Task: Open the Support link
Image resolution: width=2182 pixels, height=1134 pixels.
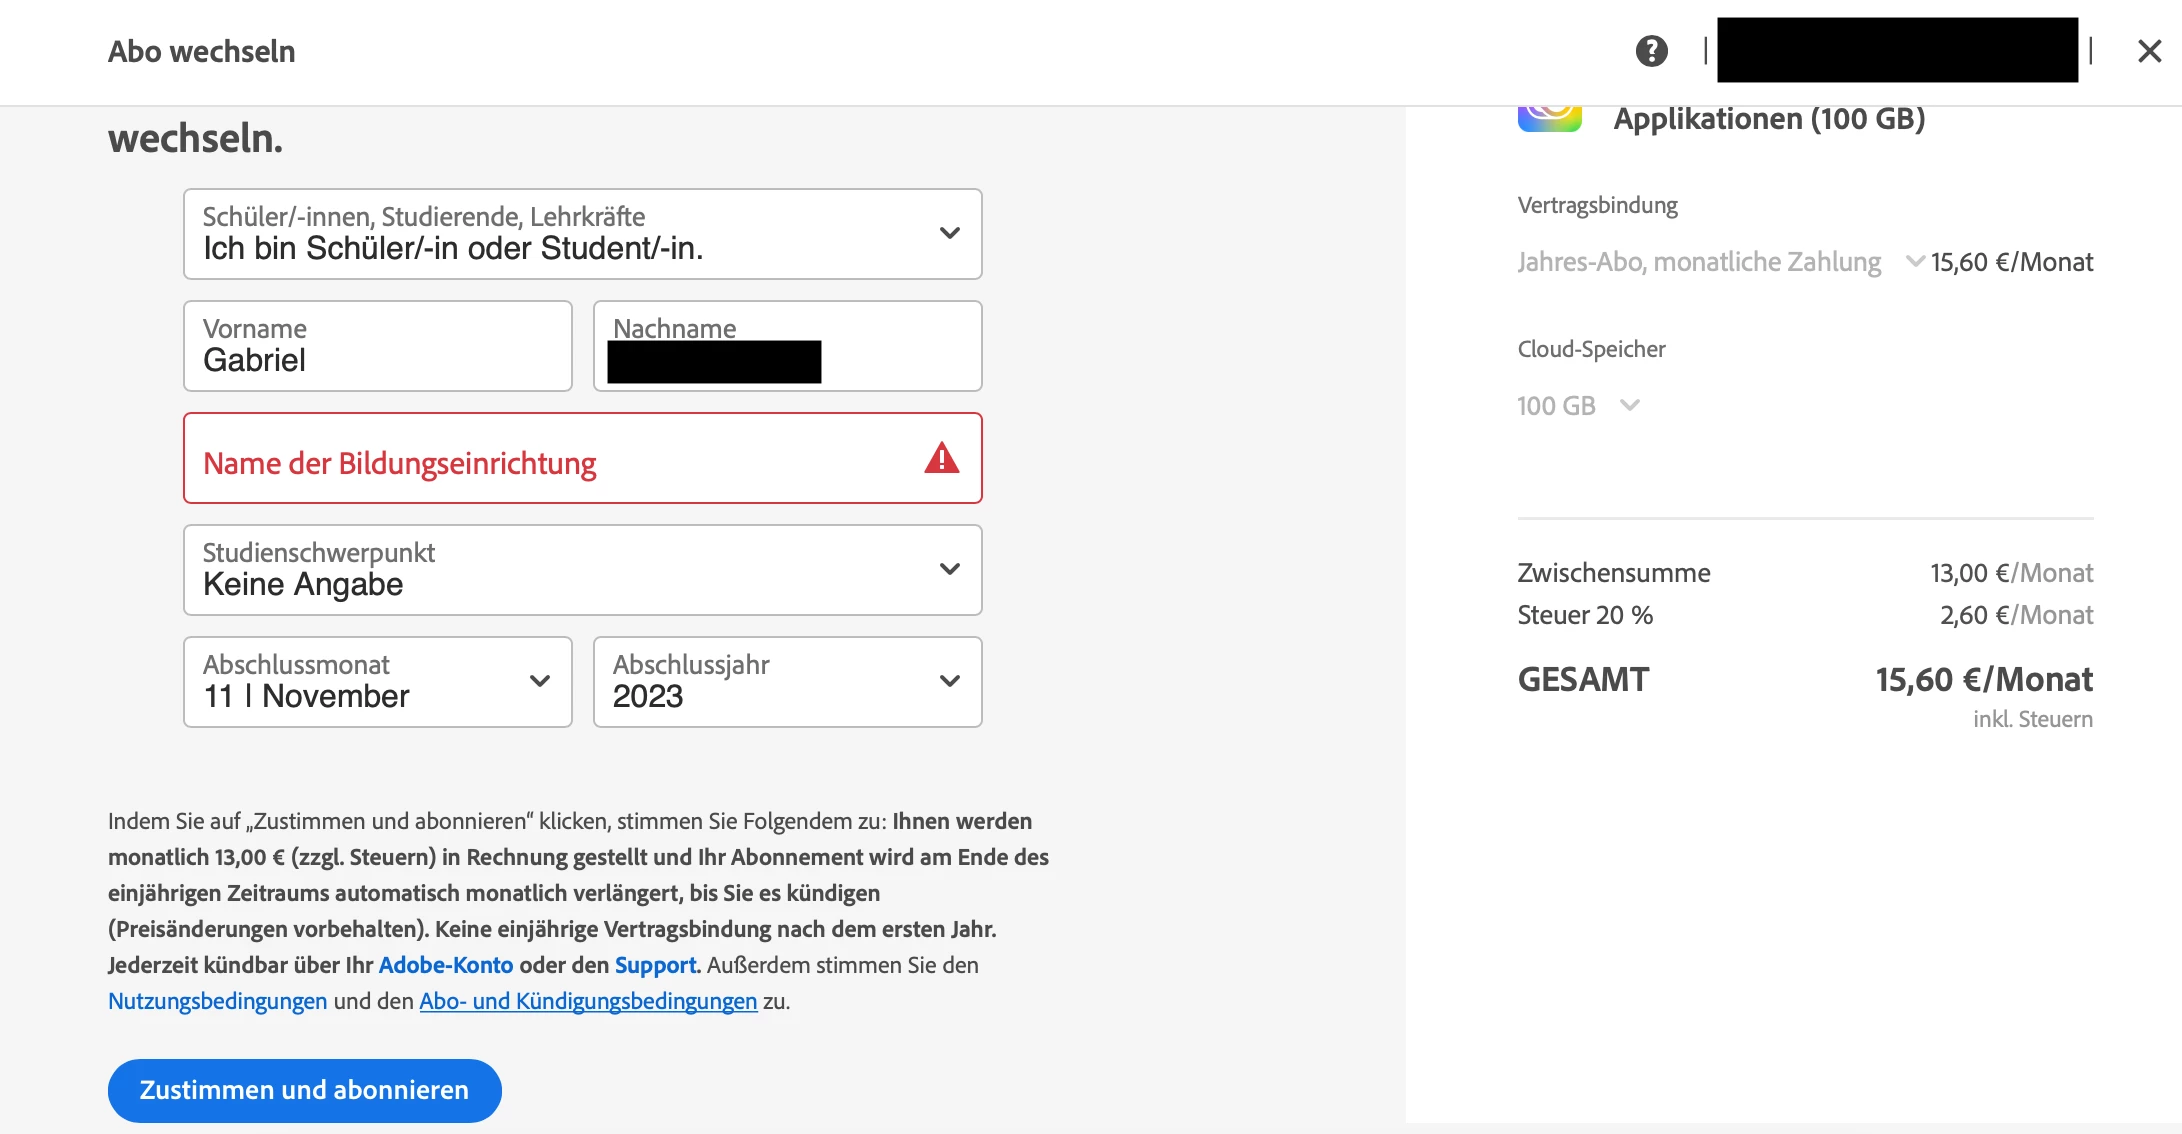Action: (655, 965)
